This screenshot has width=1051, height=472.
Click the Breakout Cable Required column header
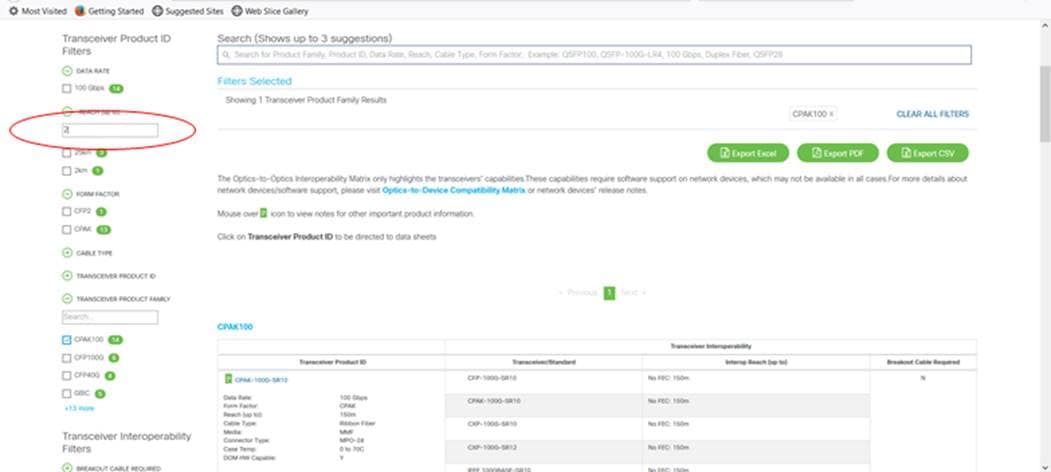tap(923, 362)
